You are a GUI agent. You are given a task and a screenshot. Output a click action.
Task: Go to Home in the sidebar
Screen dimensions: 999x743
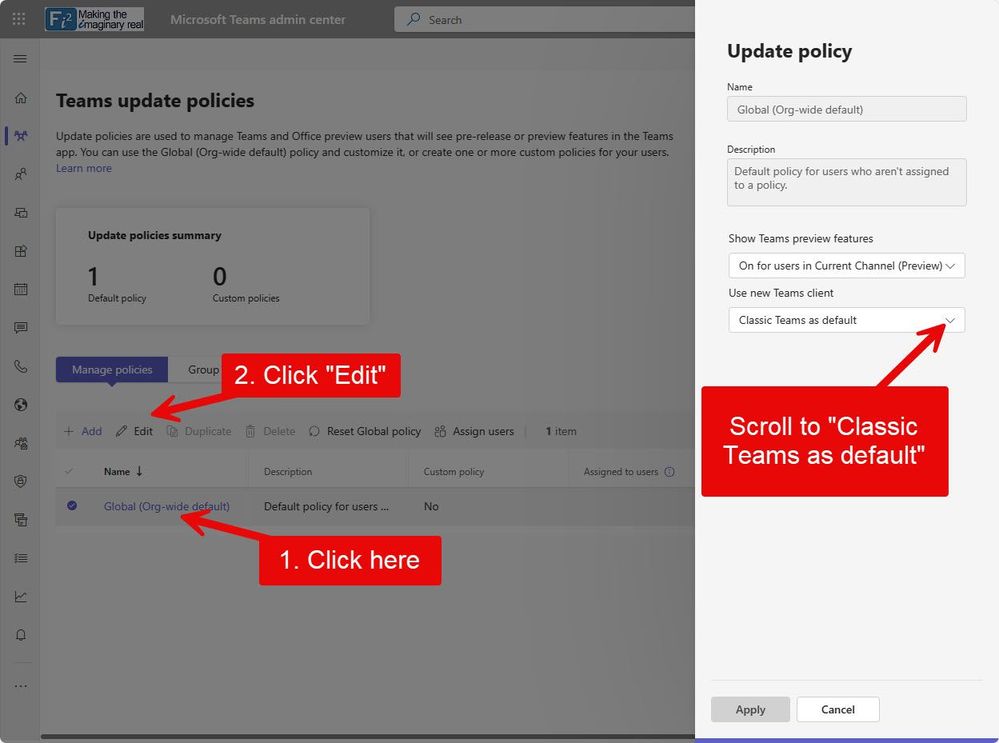20,97
